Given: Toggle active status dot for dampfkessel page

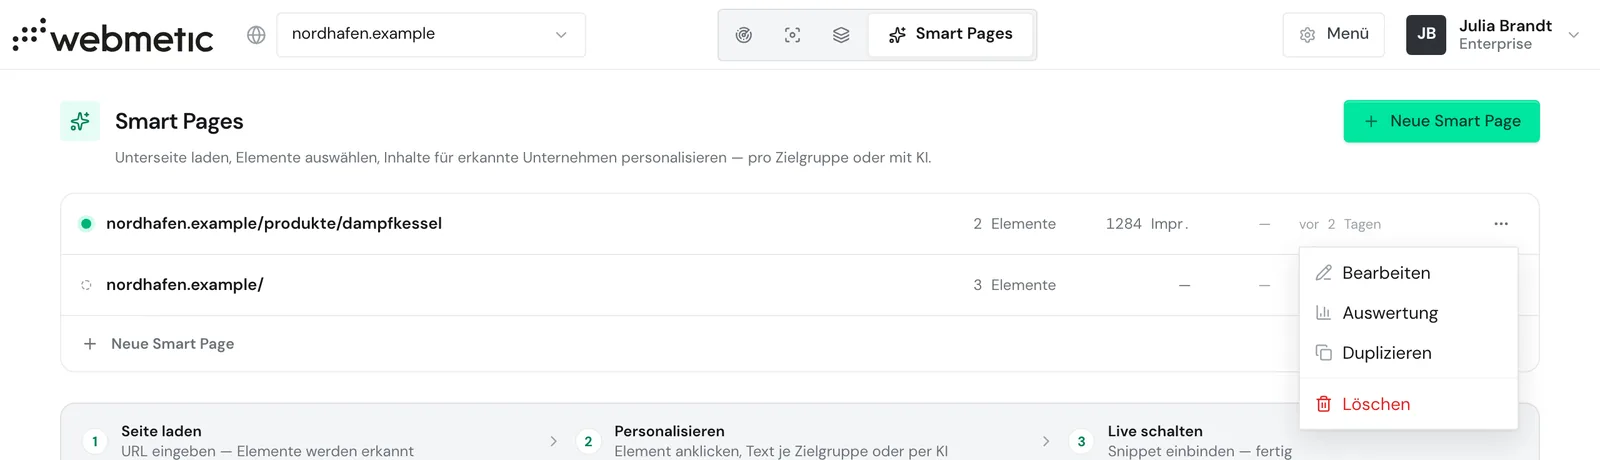Looking at the screenshot, I should (86, 224).
